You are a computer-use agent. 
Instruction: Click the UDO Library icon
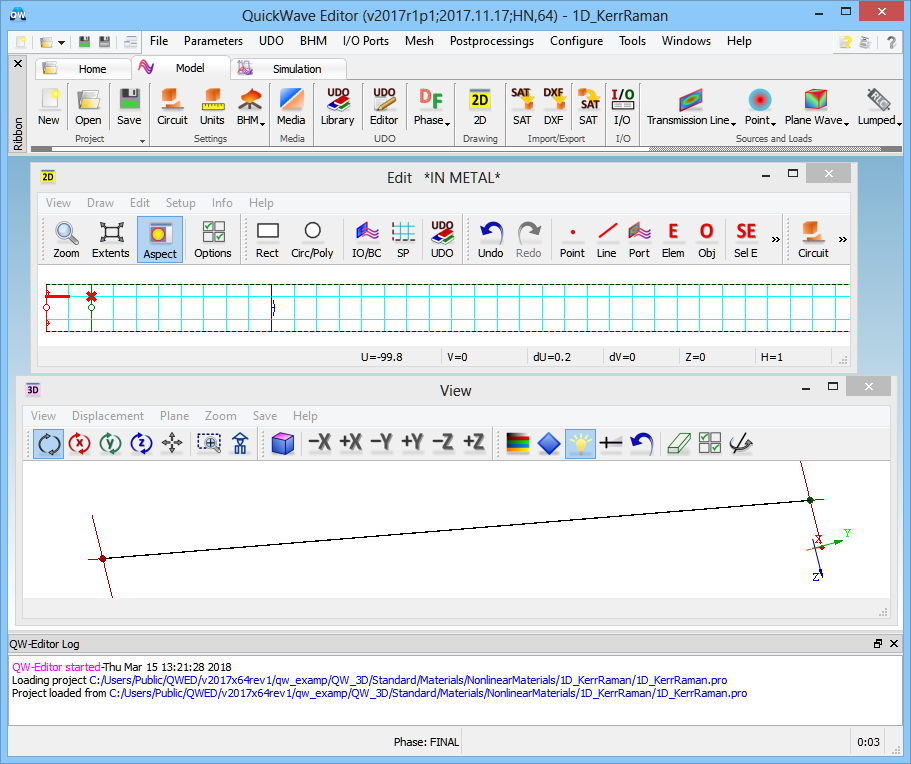click(x=337, y=106)
